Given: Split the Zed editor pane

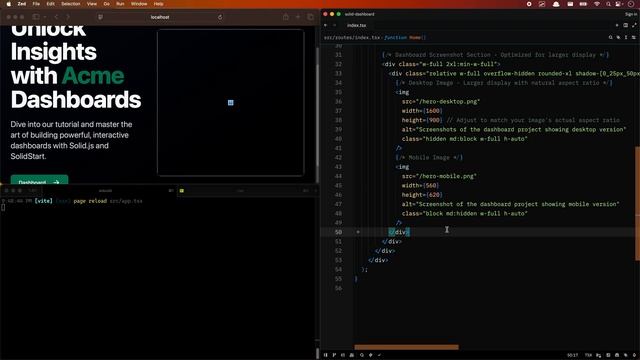Looking at the screenshot, I should [625, 25].
